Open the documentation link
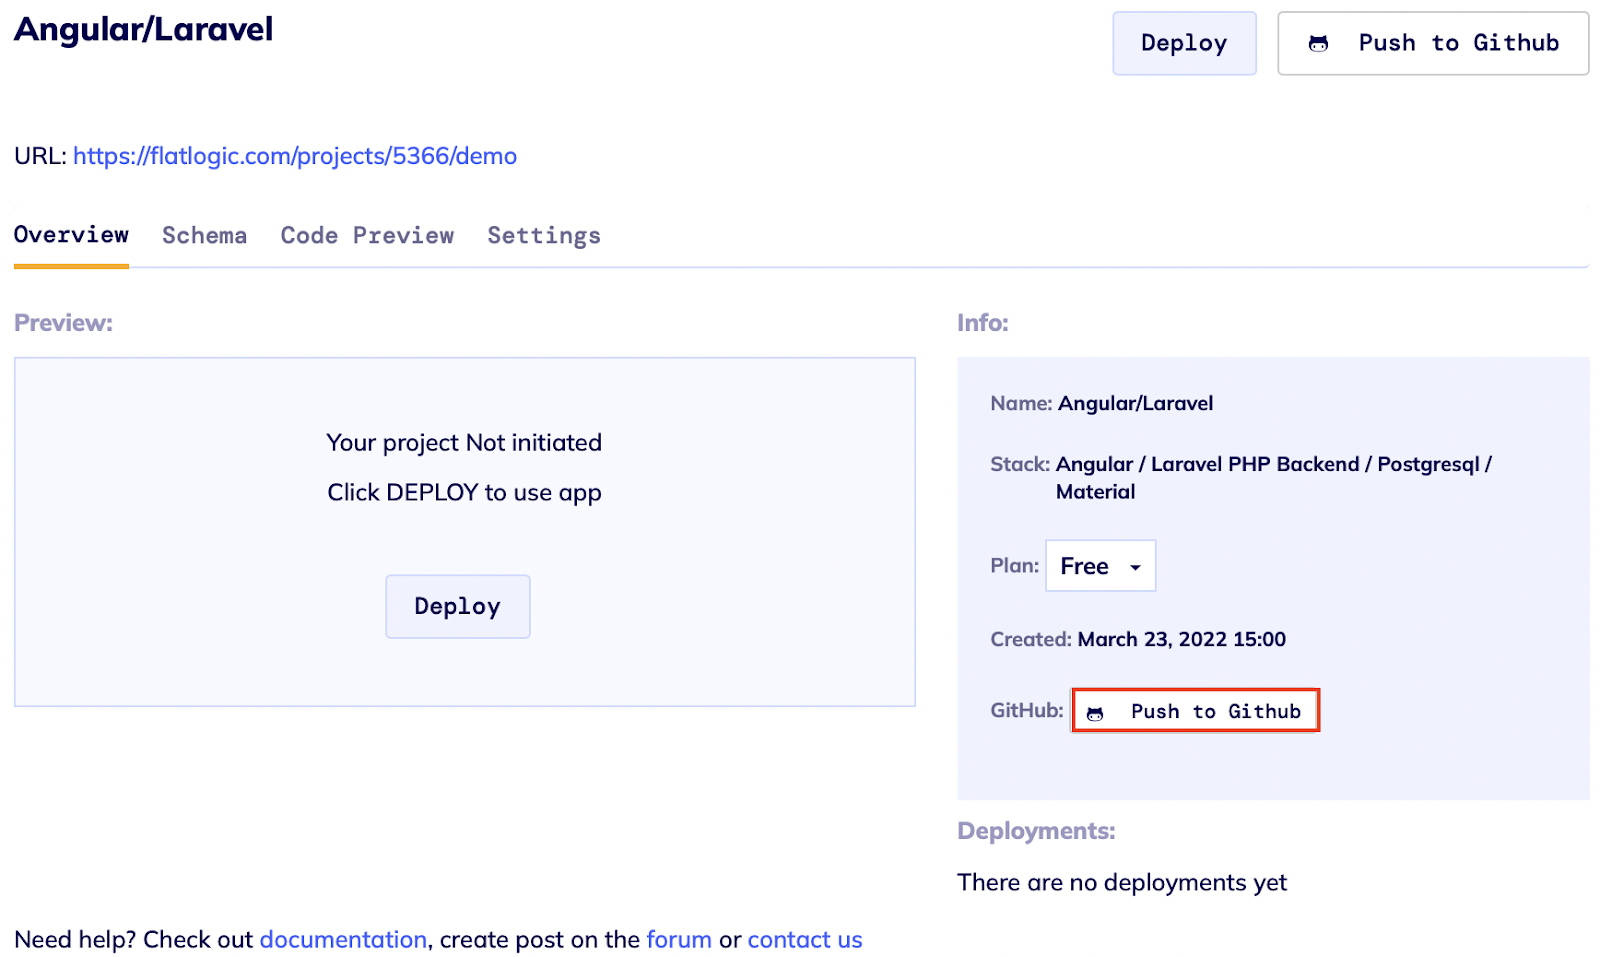 343,939
